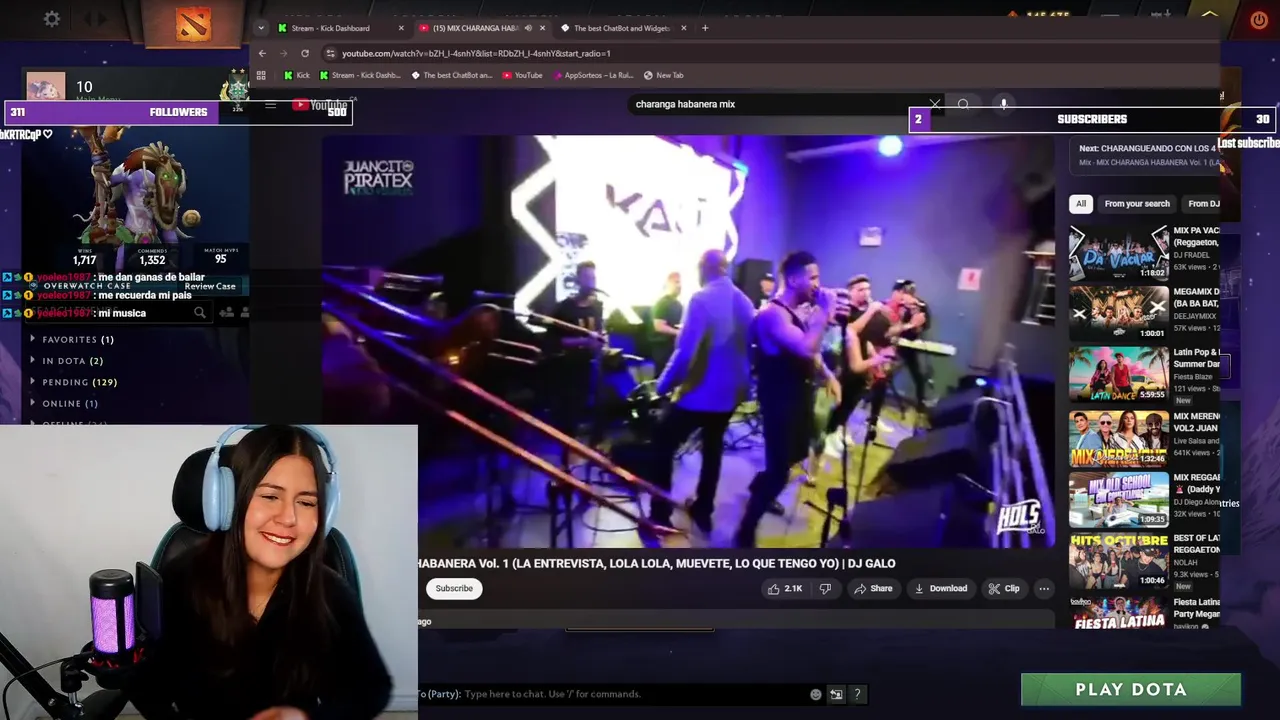1280x720 pixels.
Task: Open the YouTube bookmark
Action: point(522,75)
